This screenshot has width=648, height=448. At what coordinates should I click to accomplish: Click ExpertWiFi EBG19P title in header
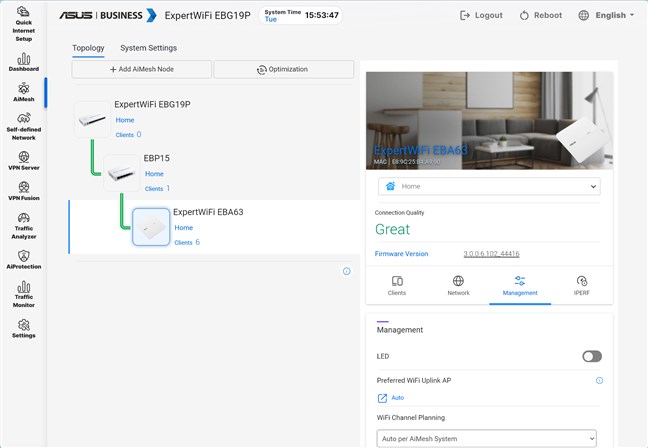point(207,16)
